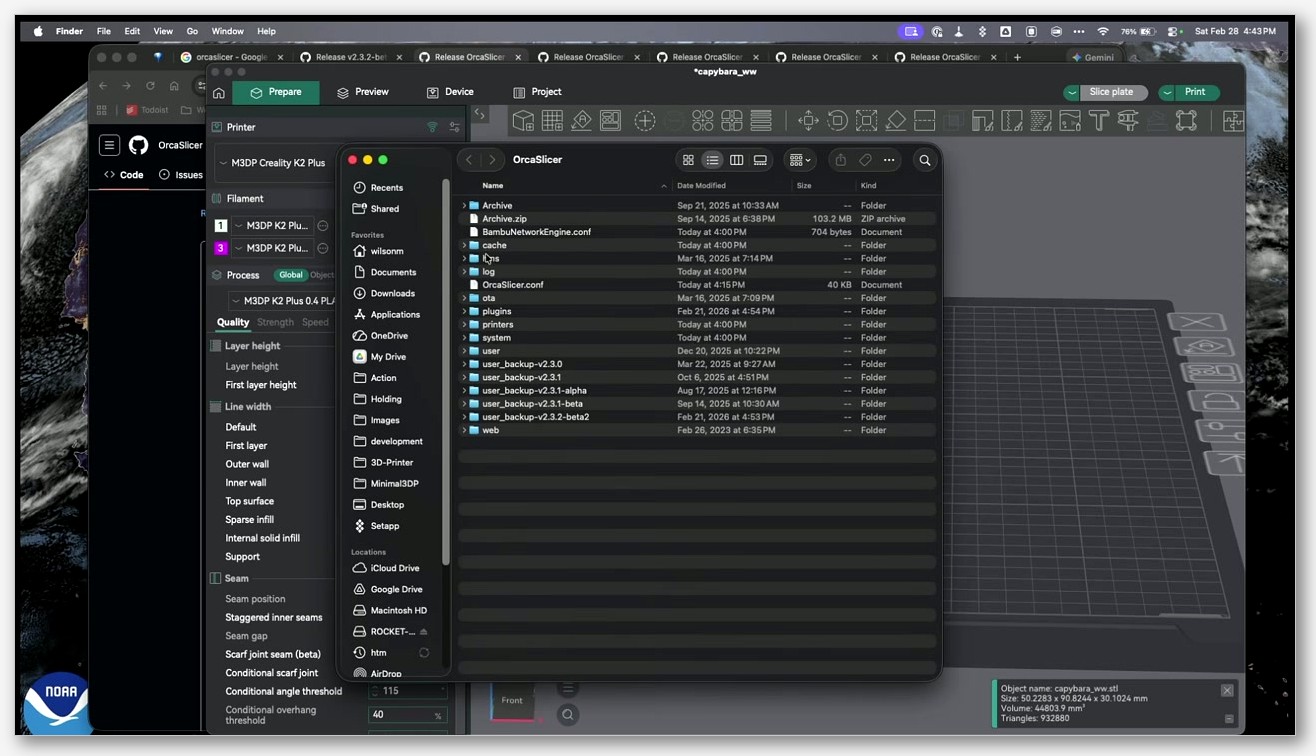Click the zoom magnifier icon below the Front view cube

tap(568, 714)
